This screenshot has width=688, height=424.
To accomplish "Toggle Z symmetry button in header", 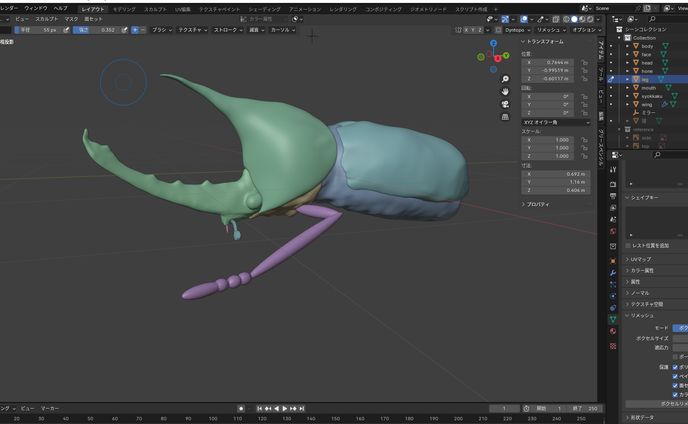I will coord(480,30).
